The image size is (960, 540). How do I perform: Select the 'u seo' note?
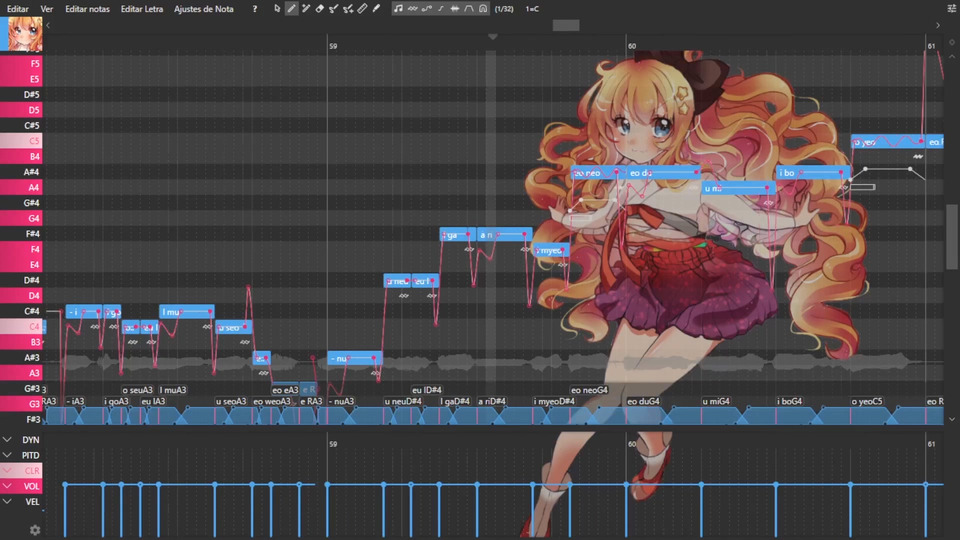click(x=233, y=327)
